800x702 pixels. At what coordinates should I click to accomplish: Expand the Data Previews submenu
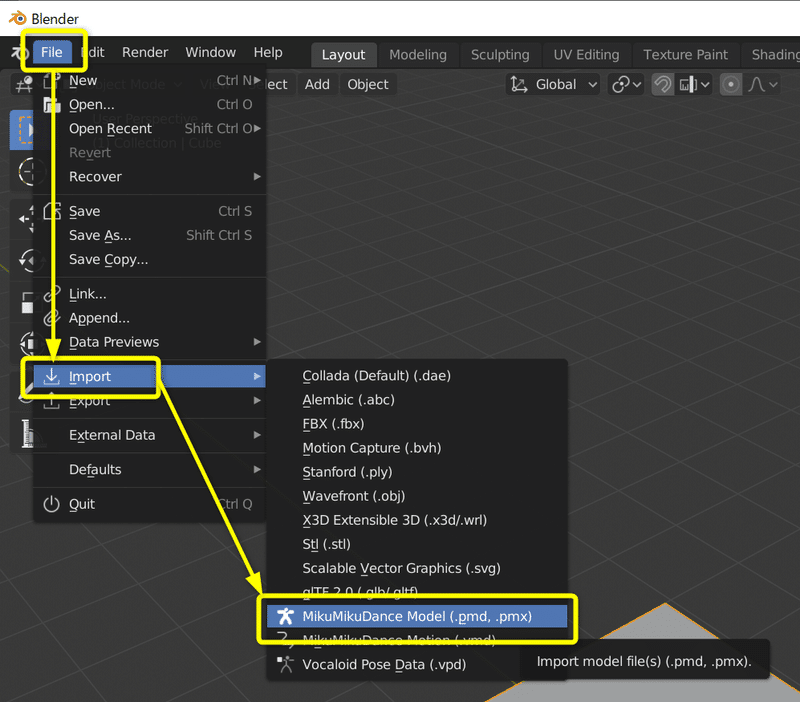[150, 342]
